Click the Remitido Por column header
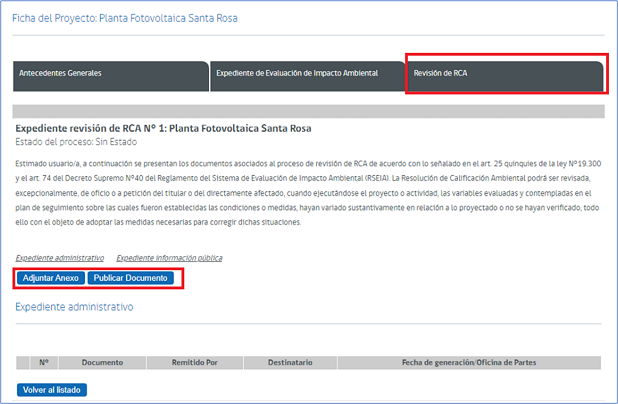 pyautogui.click(x=194, y=361)
